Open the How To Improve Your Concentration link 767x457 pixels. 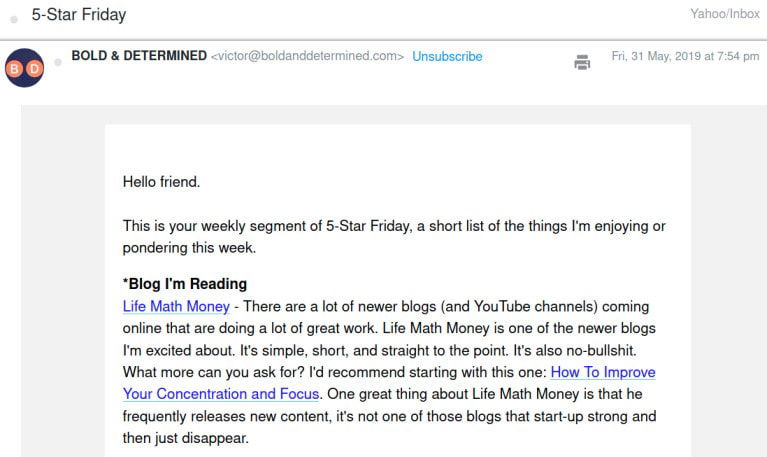[x=603, y=372]
